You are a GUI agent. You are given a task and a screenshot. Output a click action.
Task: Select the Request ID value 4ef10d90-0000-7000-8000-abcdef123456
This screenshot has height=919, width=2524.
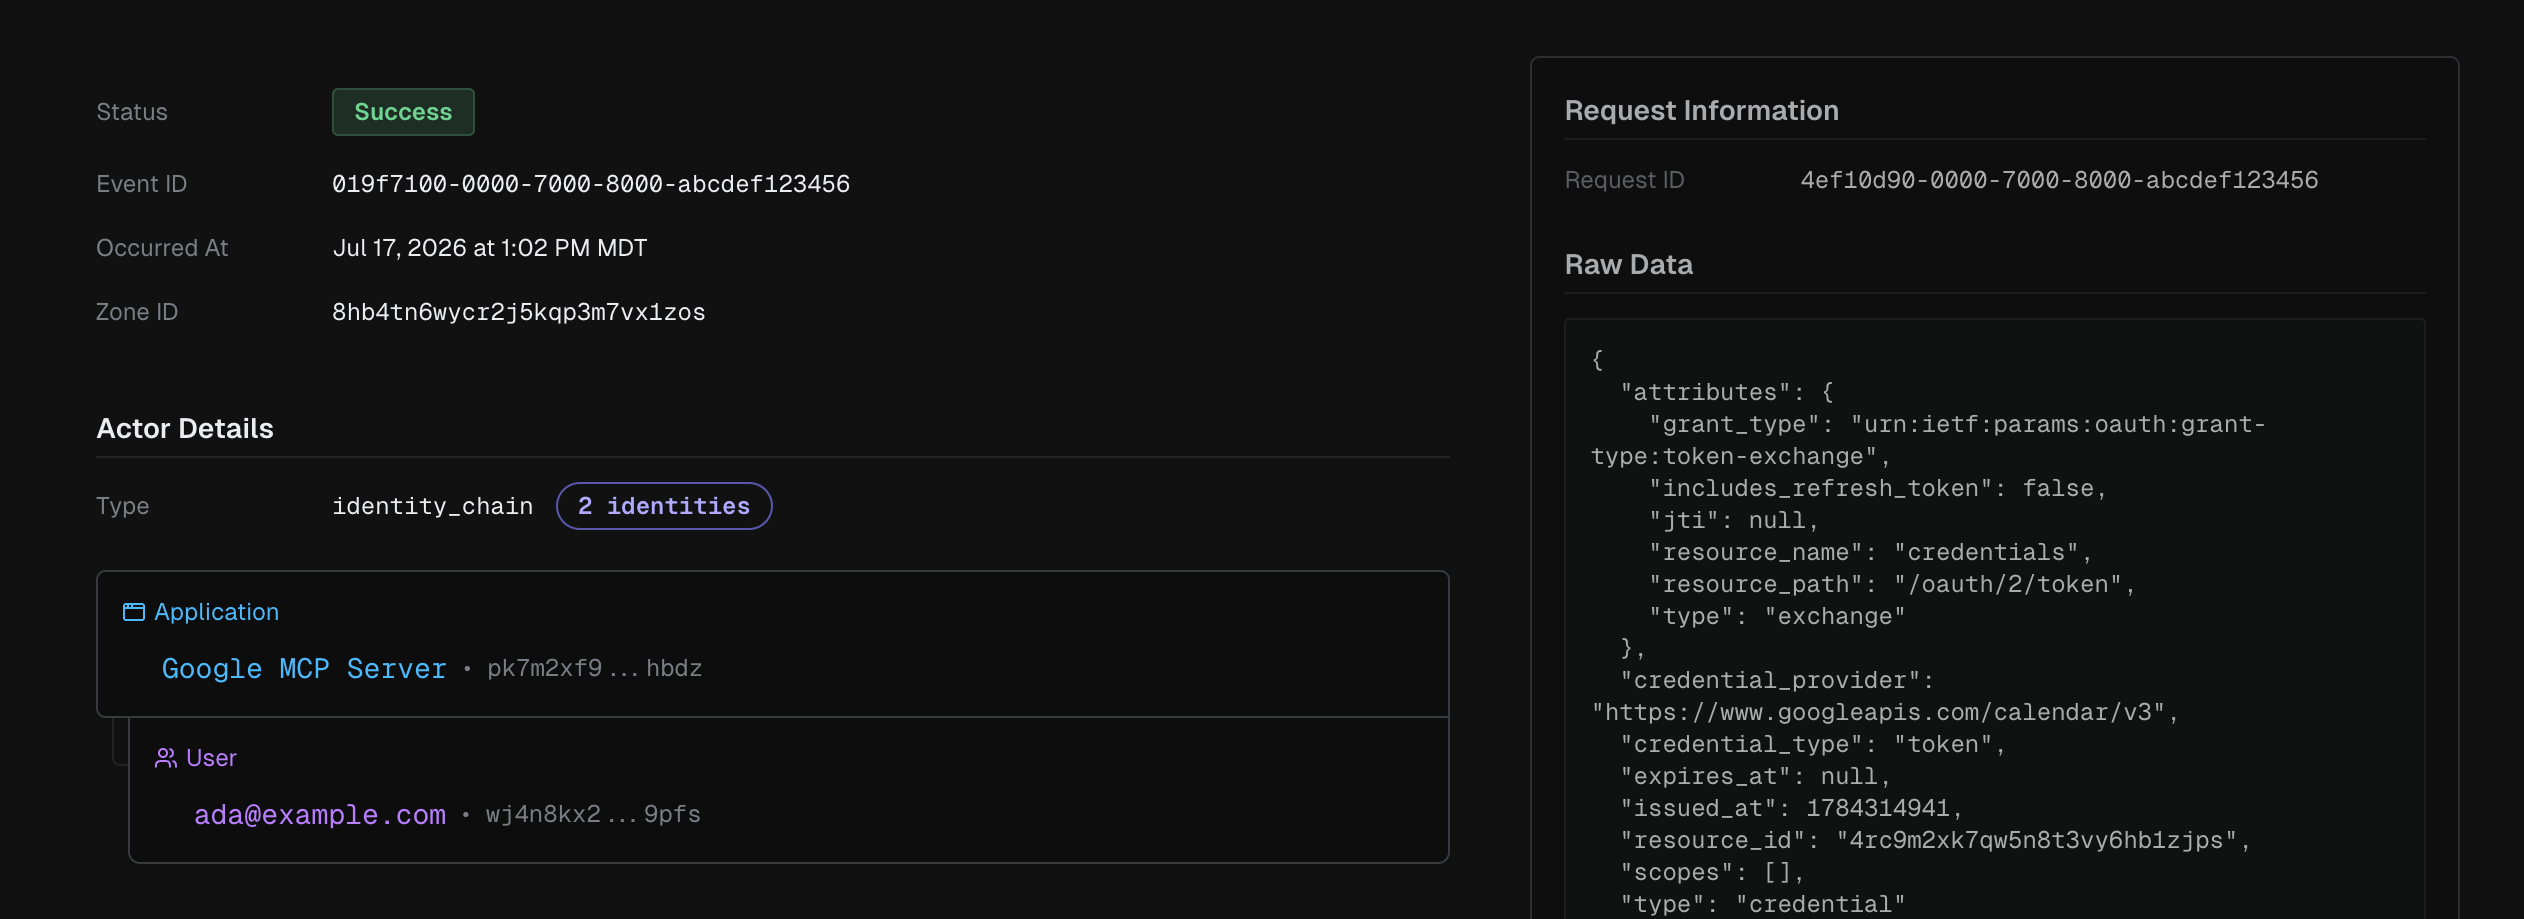(x=2059, y=180)
